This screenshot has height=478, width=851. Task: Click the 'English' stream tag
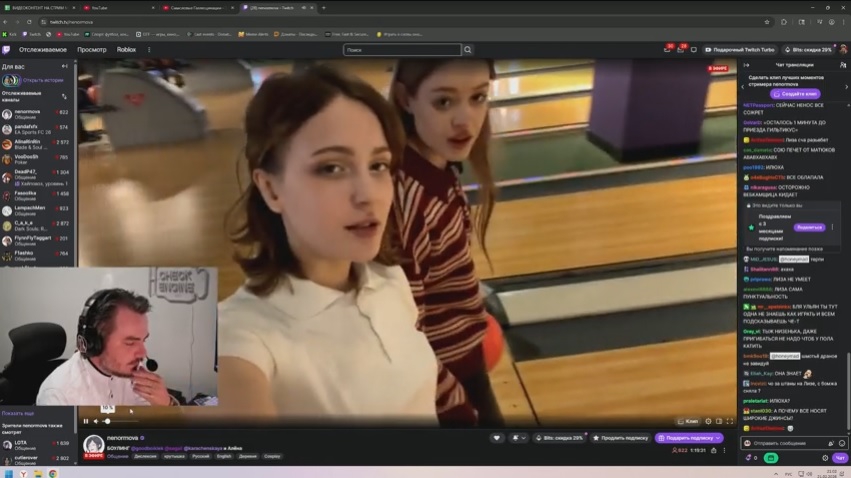tap(224, 456)
